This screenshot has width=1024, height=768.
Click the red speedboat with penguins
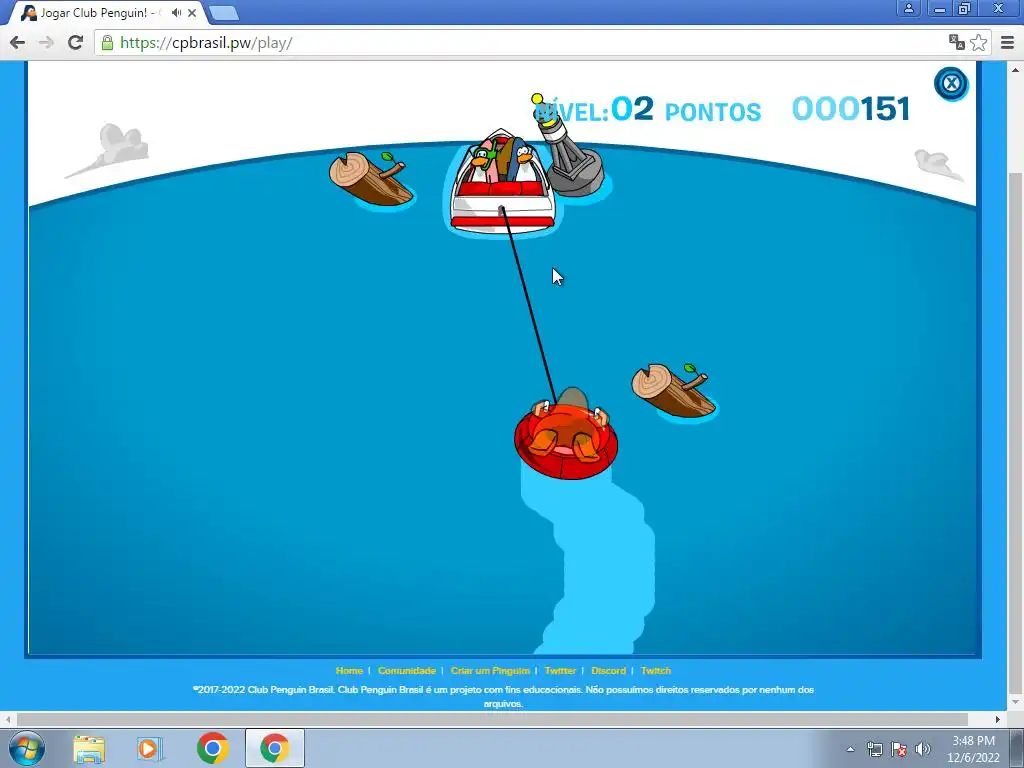click(x=502, y=181)
